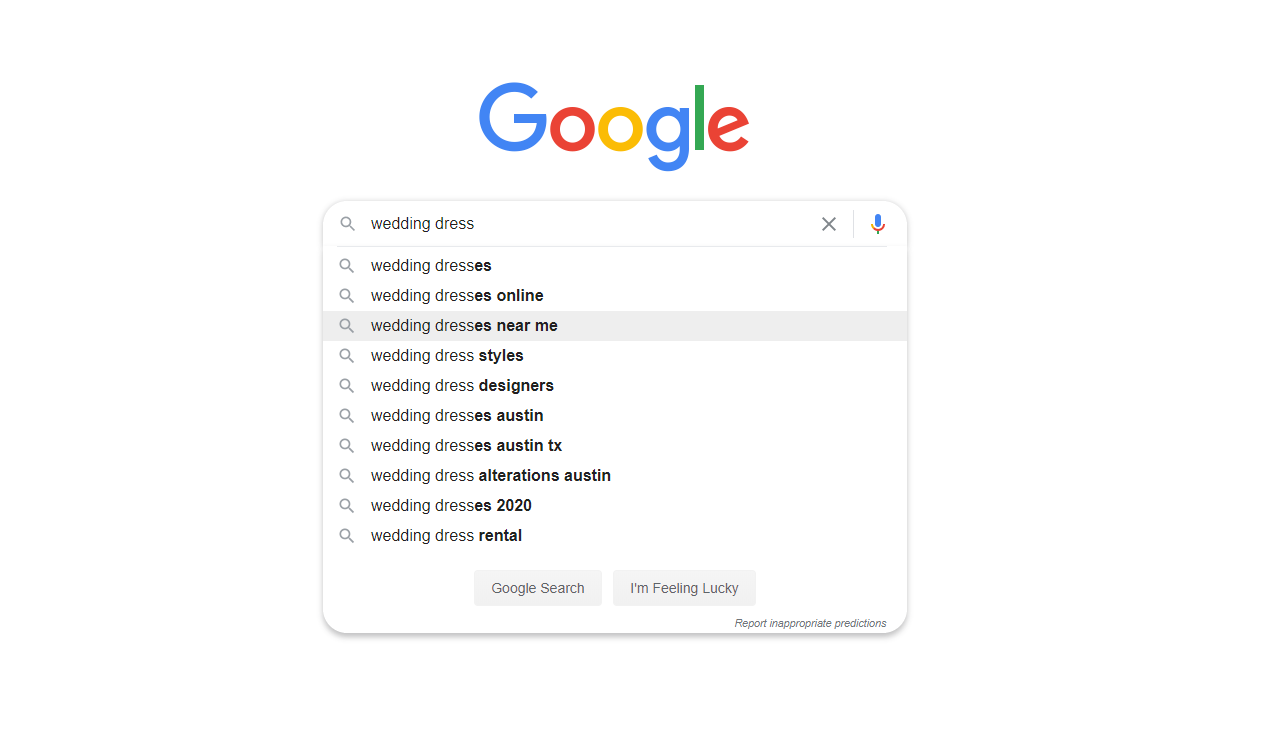The height and width of the screenshot is (741, 1284).
Task: Select 'wedding dresses austin' suggestion
Action: 615,416
